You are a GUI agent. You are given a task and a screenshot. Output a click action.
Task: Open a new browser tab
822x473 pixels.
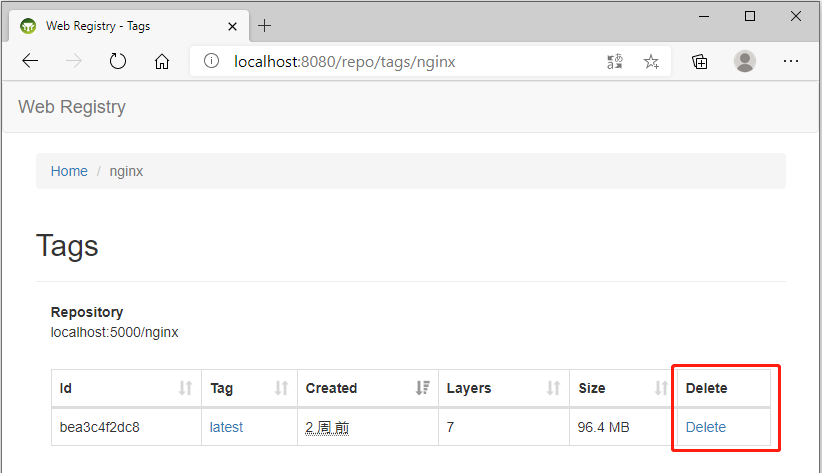tap(265, 25)
